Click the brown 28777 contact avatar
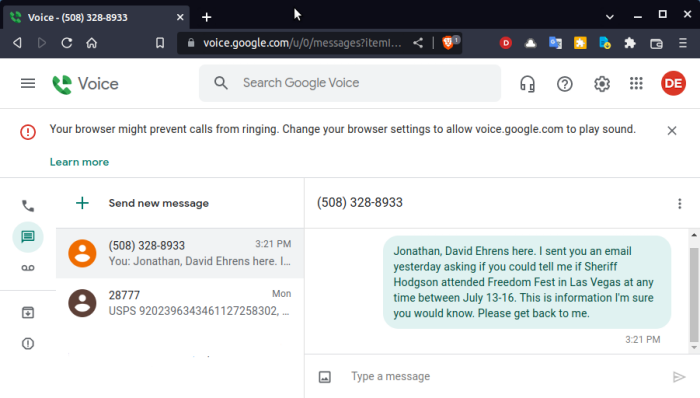The height and width of the screenshot is (398, 700). (82, 303)
